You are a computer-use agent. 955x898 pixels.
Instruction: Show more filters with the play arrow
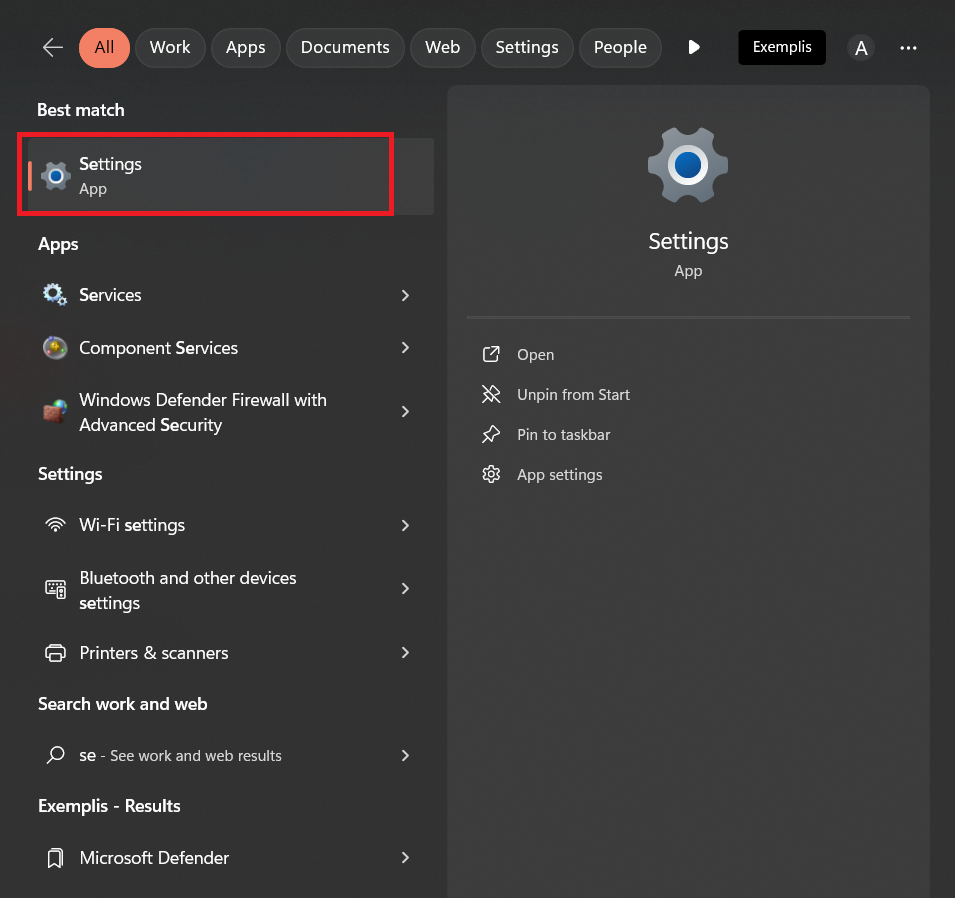694,48
